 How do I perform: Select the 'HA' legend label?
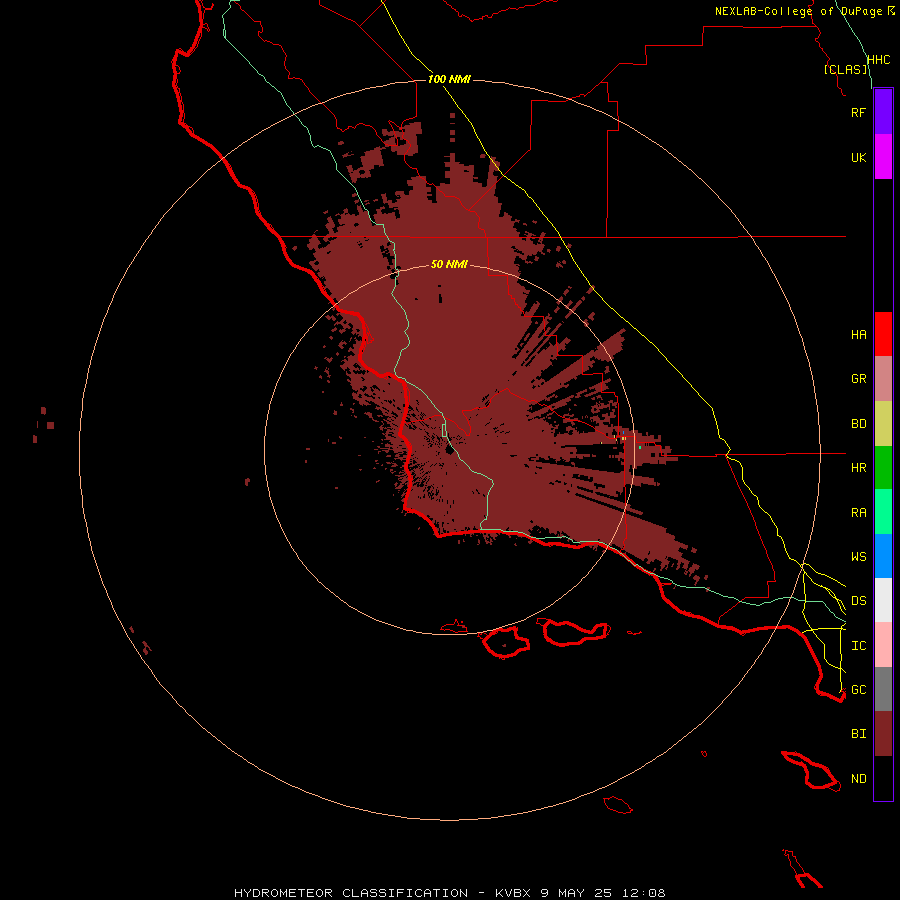858,335
